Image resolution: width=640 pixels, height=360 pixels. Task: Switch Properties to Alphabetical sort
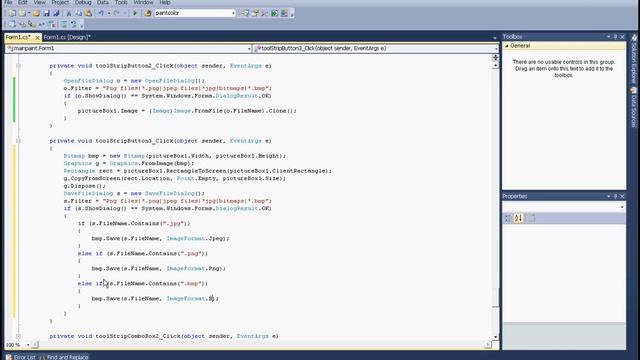(x=519, y=218)
